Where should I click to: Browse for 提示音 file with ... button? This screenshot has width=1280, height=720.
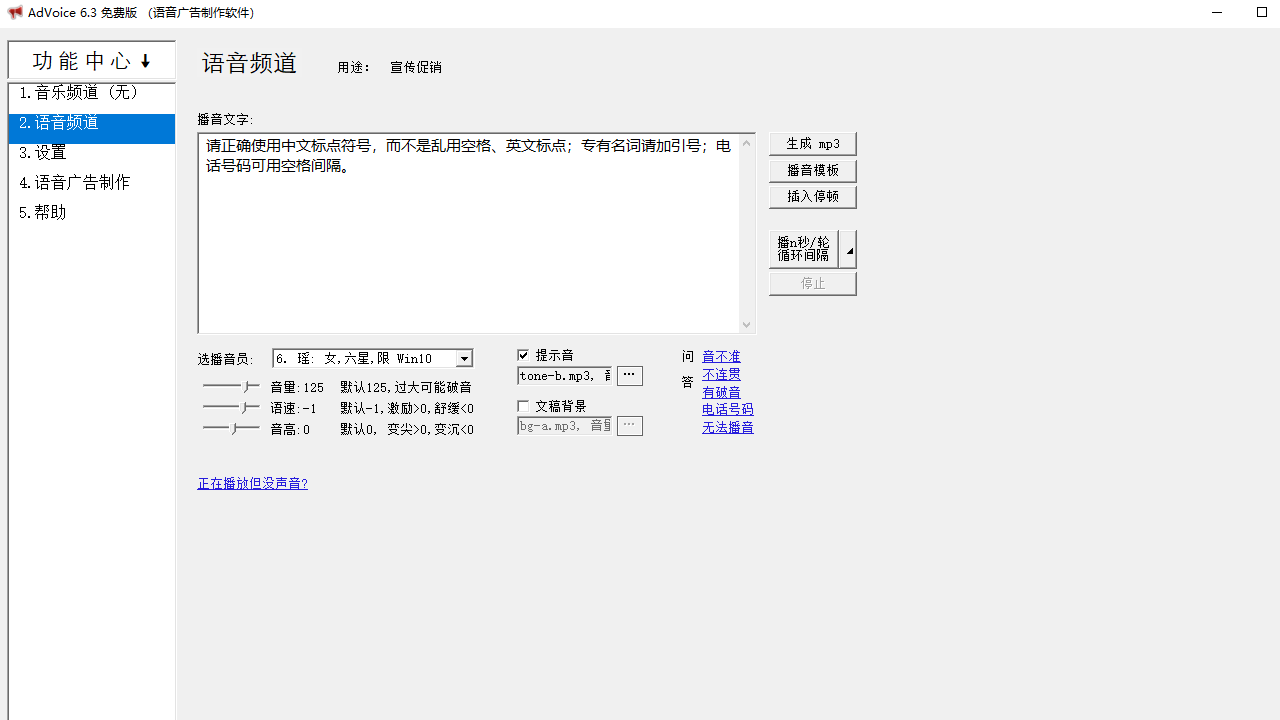(x=629, y=376)
